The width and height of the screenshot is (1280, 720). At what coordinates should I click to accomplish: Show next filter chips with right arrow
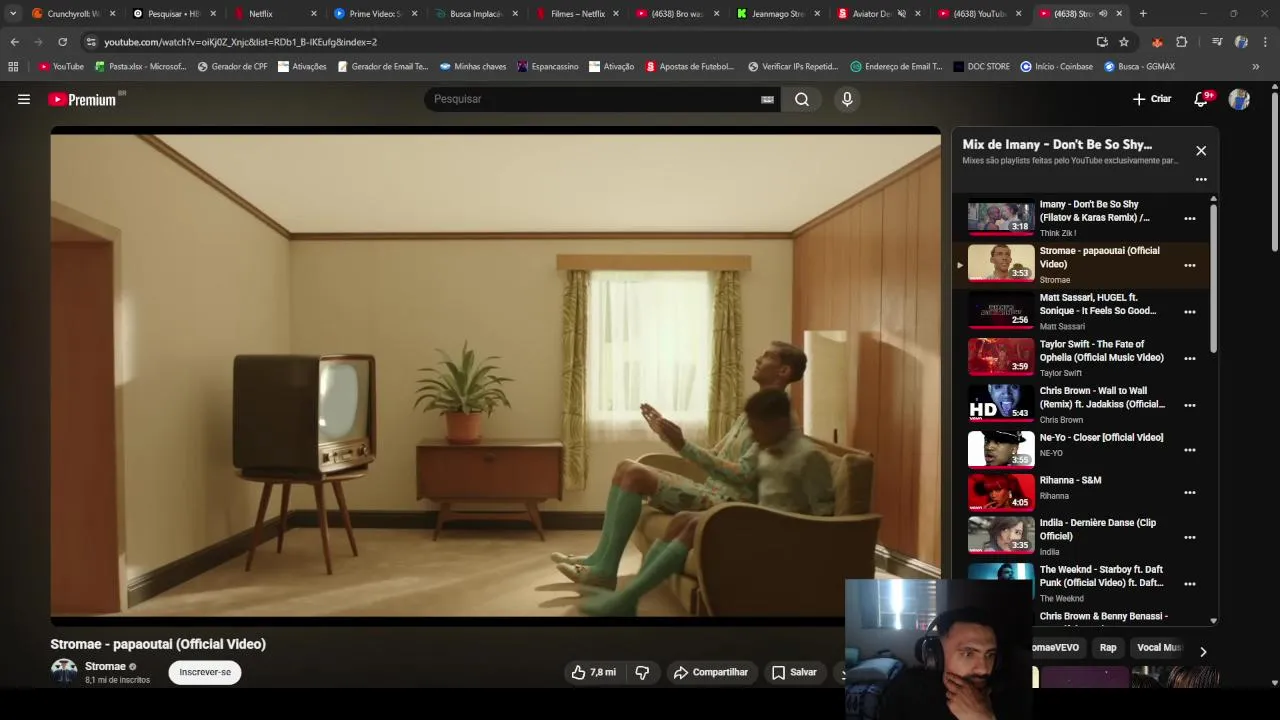point(1203,652)
